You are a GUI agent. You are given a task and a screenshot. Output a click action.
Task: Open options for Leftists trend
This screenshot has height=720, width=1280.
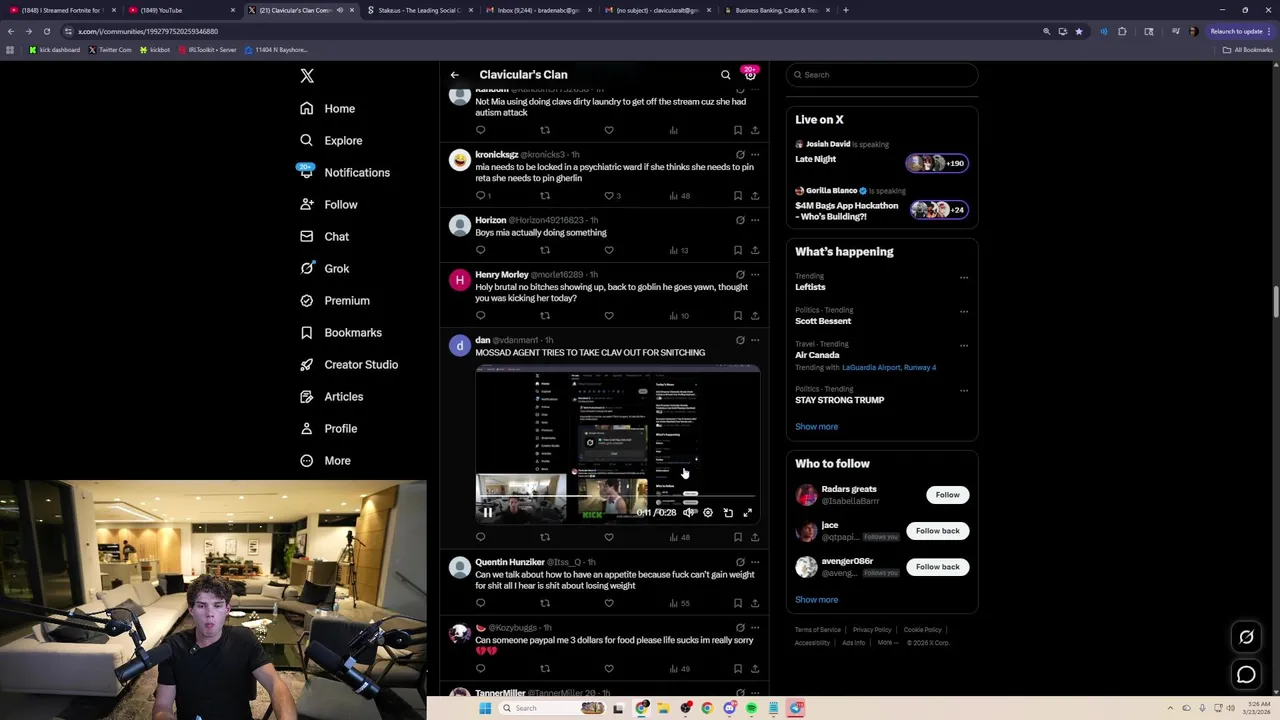[964, 277]
